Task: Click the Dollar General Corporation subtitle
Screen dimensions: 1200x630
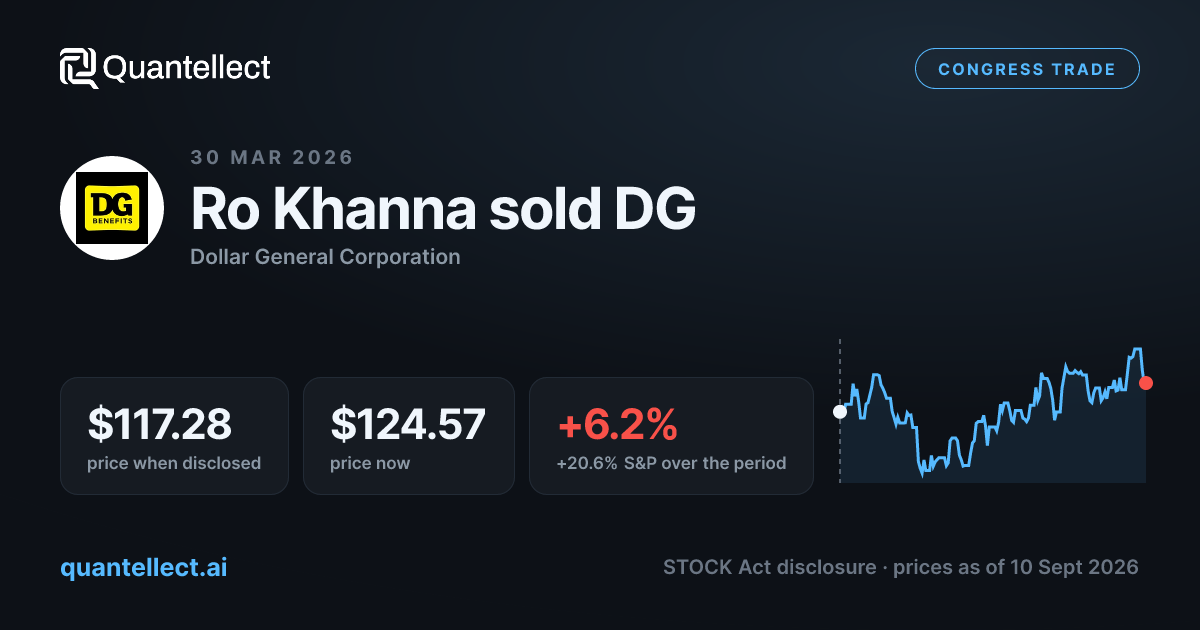Action: click(x=325, y=257)
